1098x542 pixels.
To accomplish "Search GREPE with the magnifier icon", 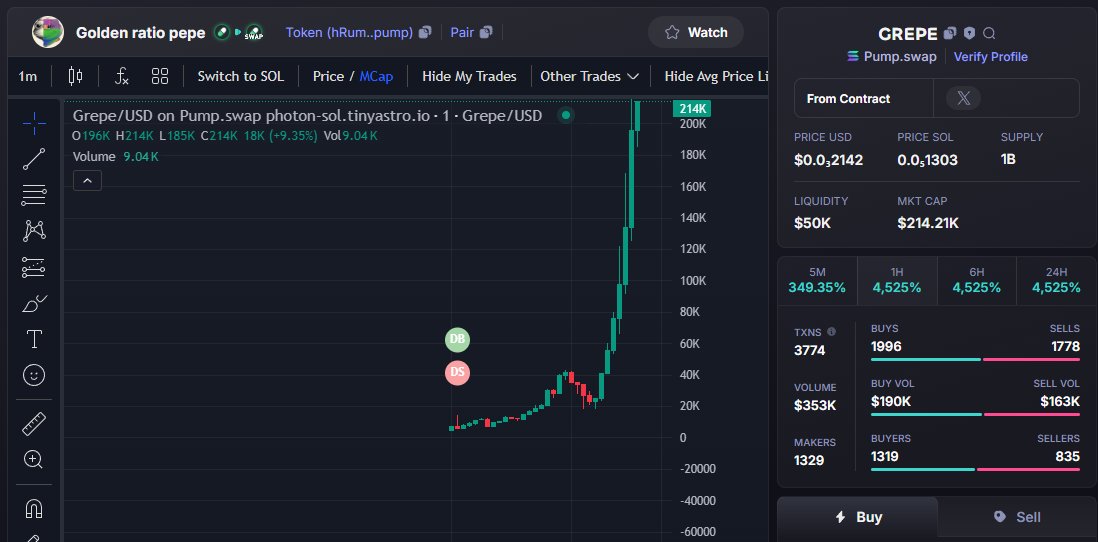I will (x=989, y=33).
